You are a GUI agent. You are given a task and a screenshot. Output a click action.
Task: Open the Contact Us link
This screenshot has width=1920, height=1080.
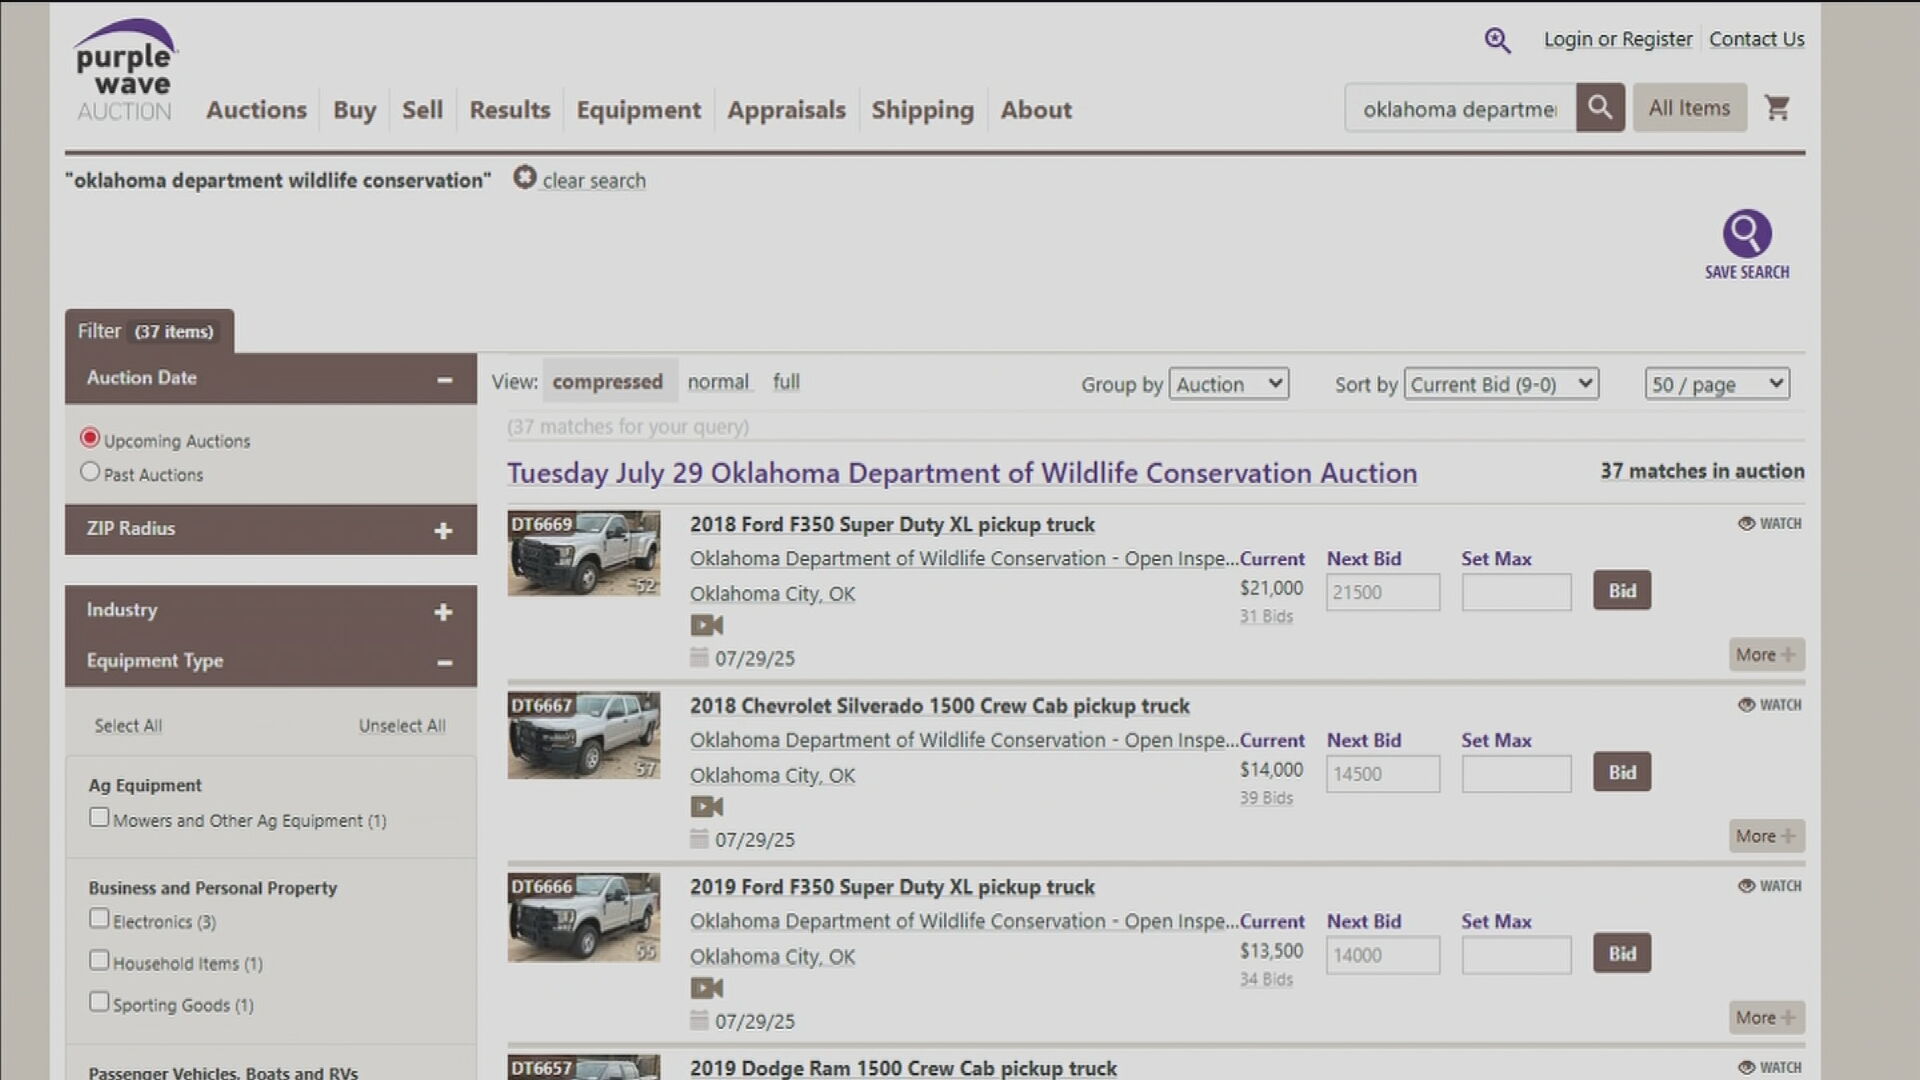tap(1757, 39)
